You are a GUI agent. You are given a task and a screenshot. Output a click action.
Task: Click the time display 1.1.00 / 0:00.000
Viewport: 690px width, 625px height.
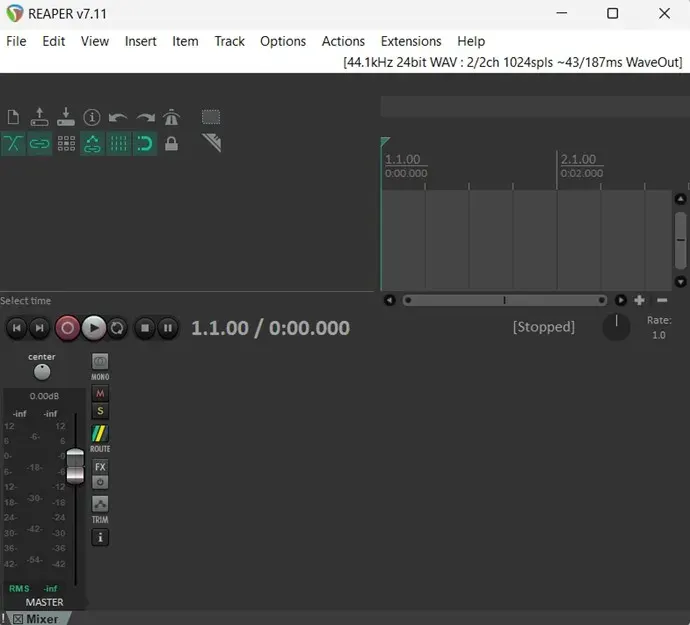[x=270, y=328]
